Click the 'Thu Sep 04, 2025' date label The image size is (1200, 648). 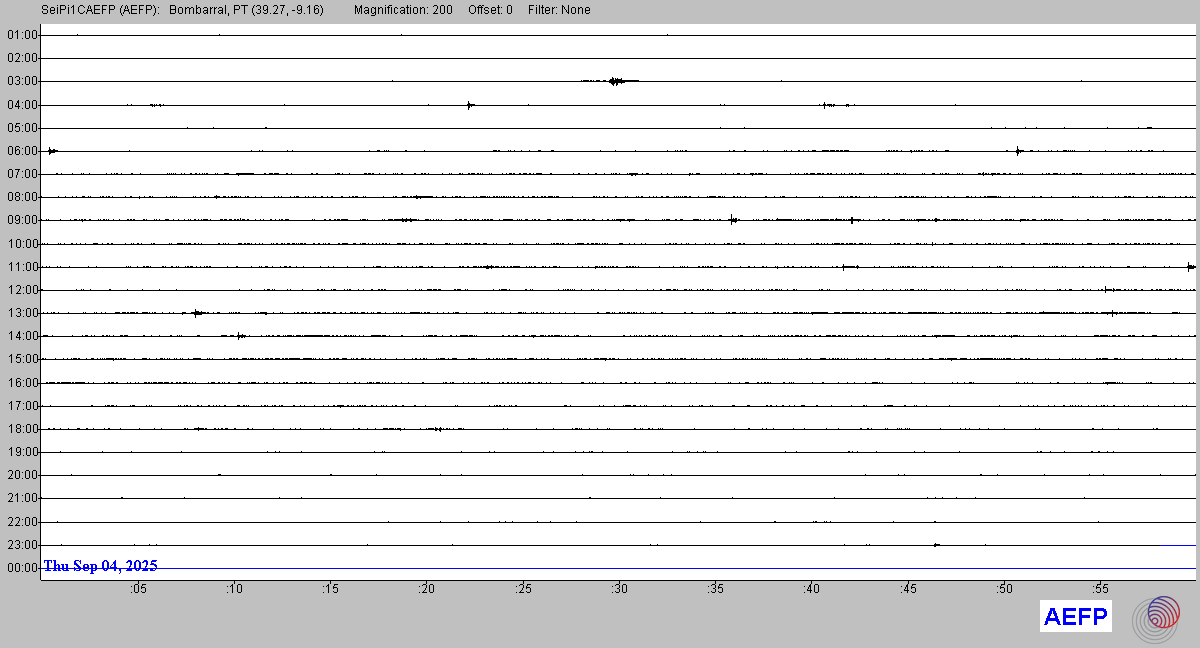click(x=100, y=566)
